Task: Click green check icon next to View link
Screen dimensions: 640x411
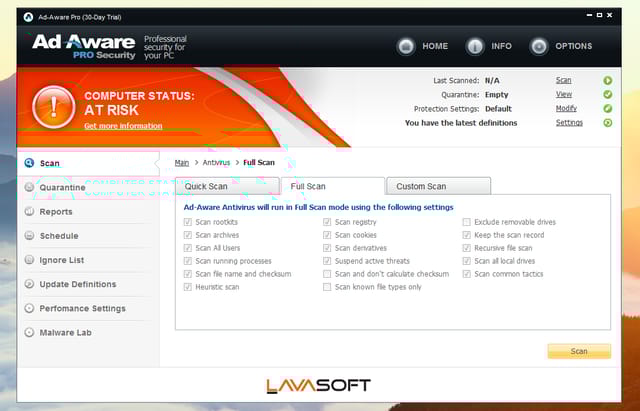Action: [x=608, y=94]
